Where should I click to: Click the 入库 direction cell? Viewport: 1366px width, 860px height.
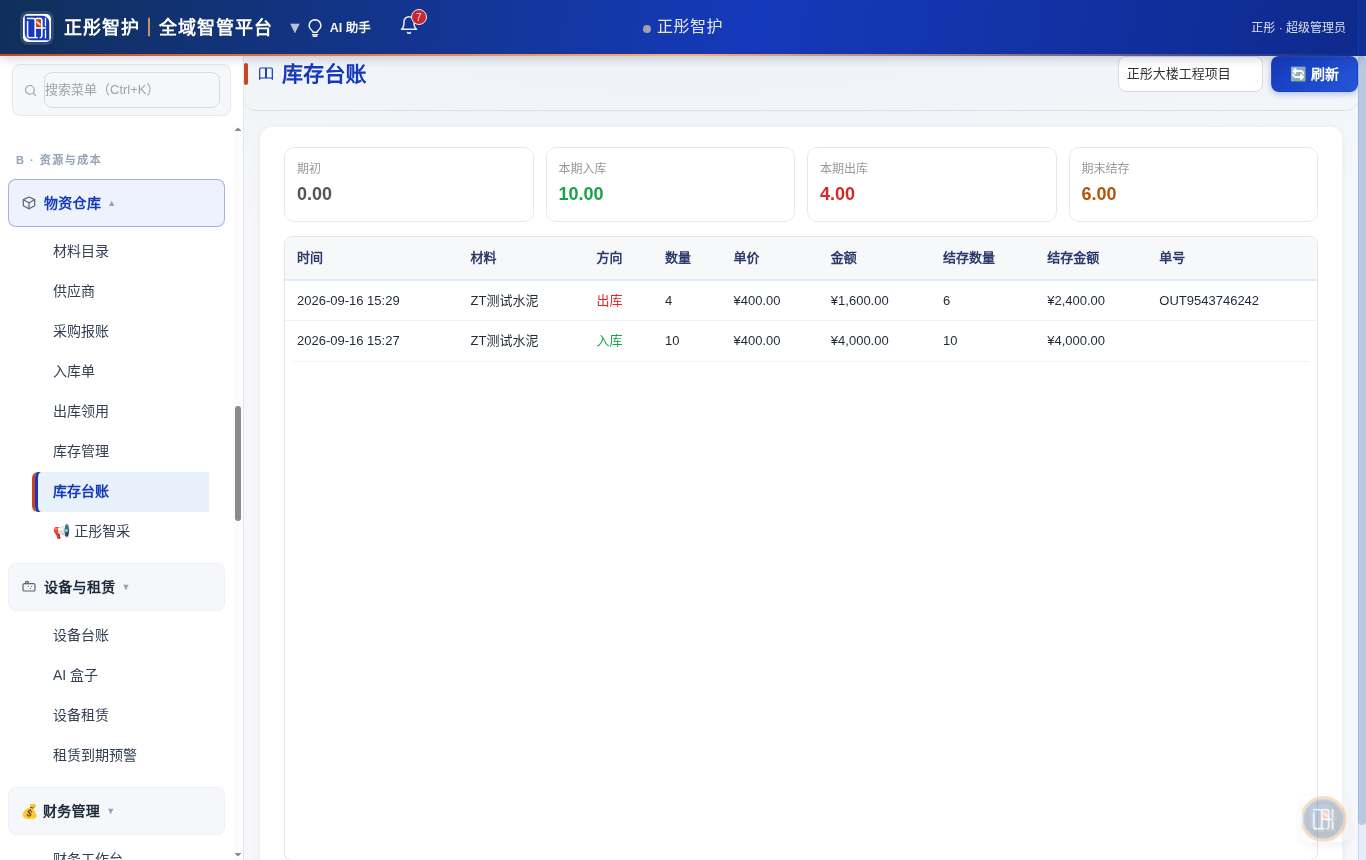609,340
